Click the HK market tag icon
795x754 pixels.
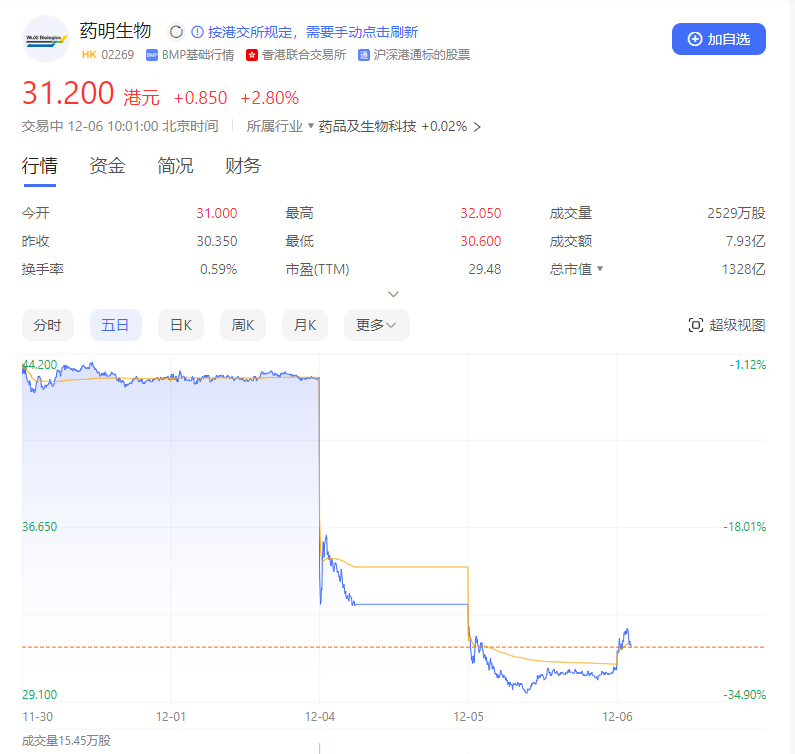coord(88,55)
